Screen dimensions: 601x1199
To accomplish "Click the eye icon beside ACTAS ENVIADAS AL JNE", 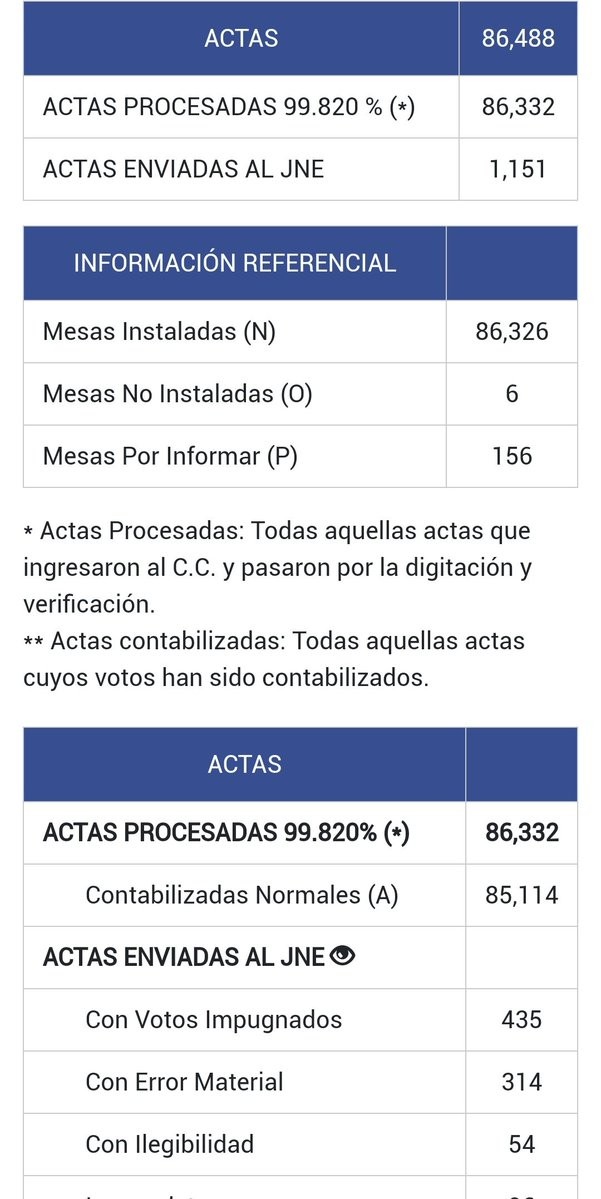I will point(343,957).
